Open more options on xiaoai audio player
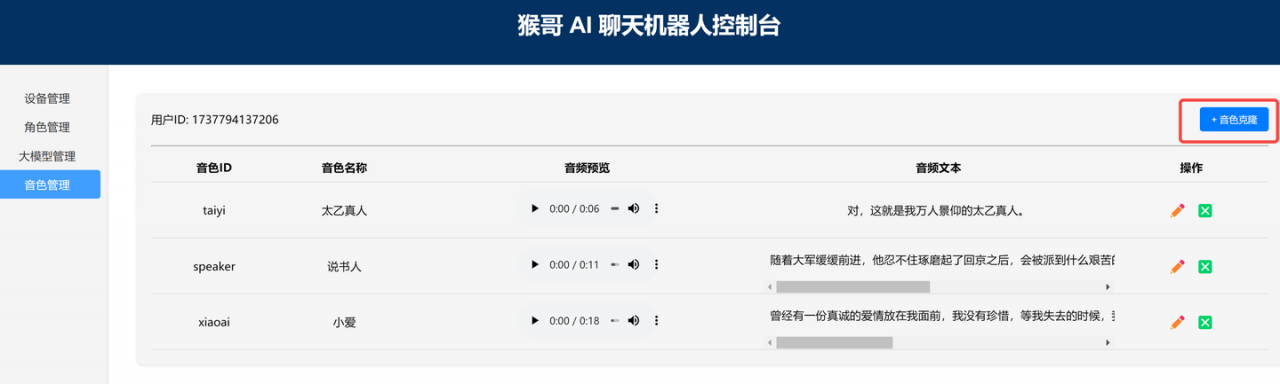1280x384 pixels. (657, 321)
